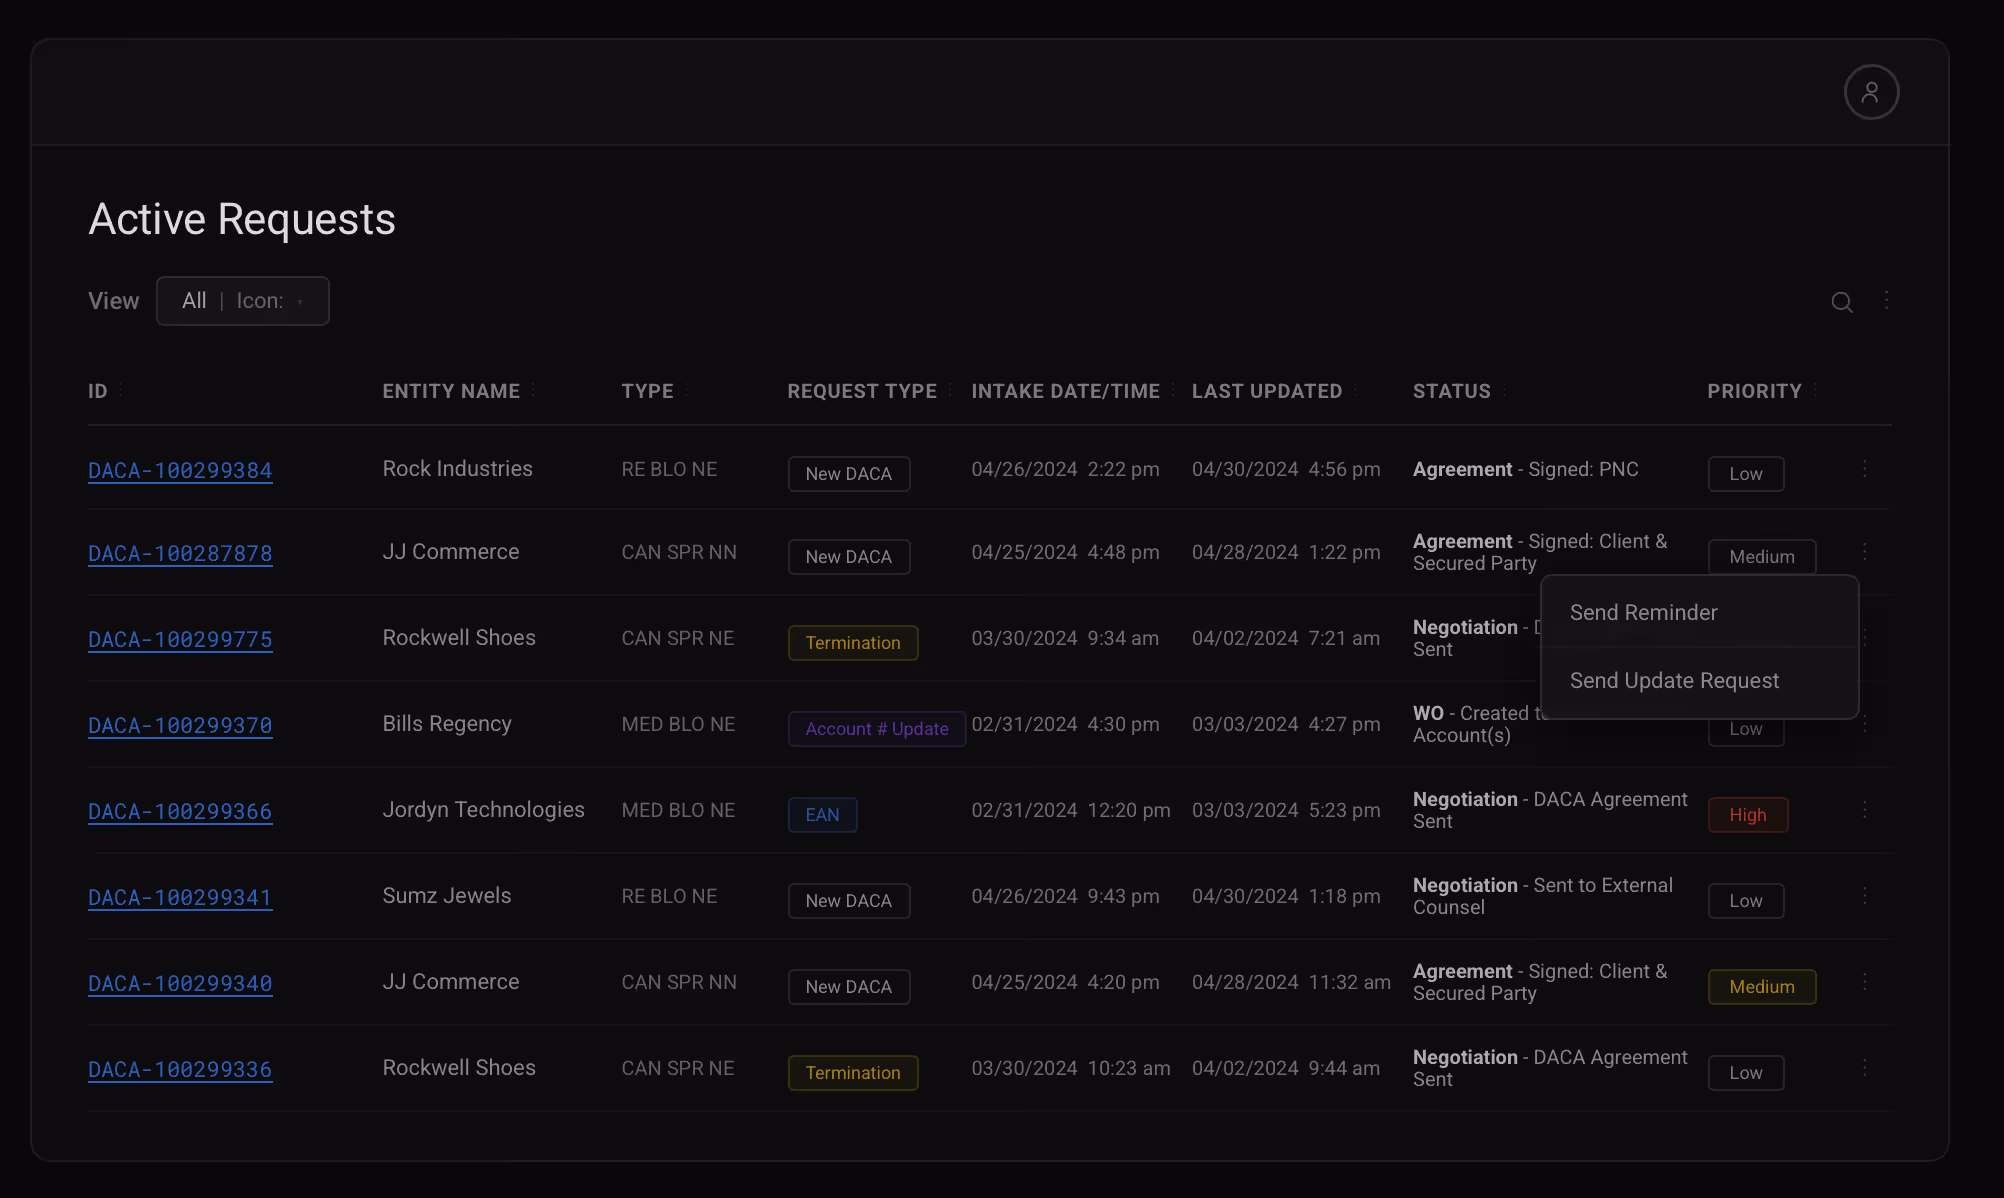Open Request Type column options dots

click(950, 390)
